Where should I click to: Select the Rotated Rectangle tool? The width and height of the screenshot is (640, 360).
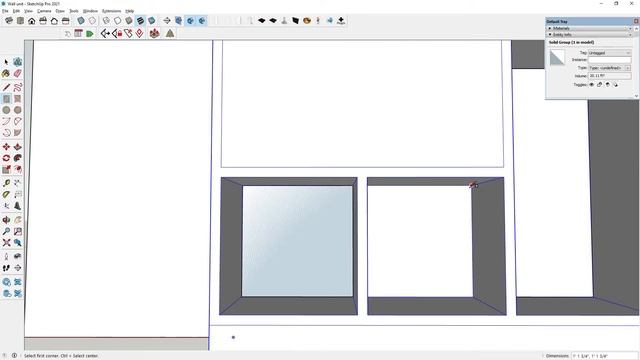[x=18, y=98]
